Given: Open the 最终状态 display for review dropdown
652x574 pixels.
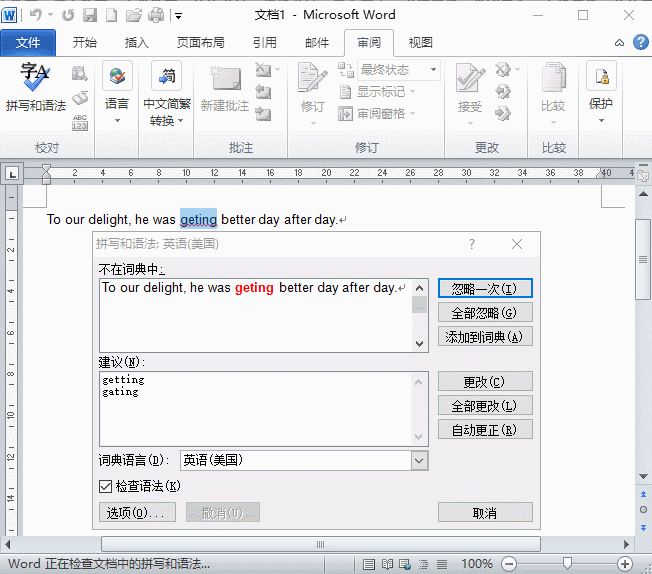Looking at the screenshot, I should [399, 69].
